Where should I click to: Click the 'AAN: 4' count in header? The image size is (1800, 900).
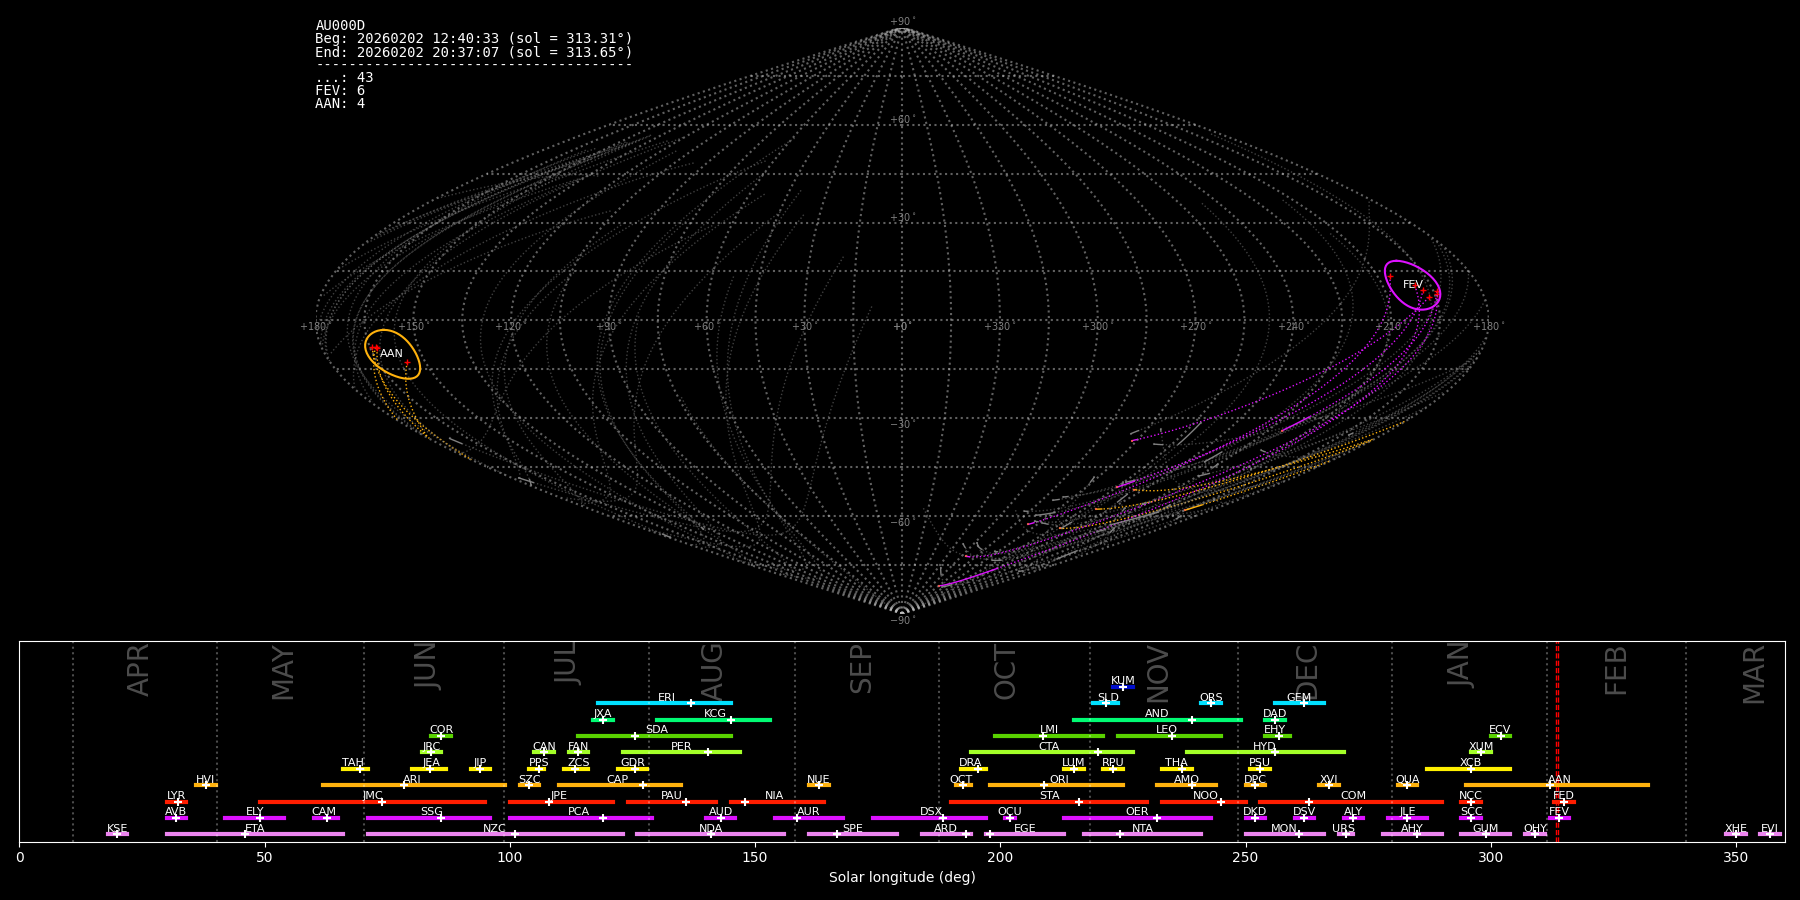[x=340, y=104]
